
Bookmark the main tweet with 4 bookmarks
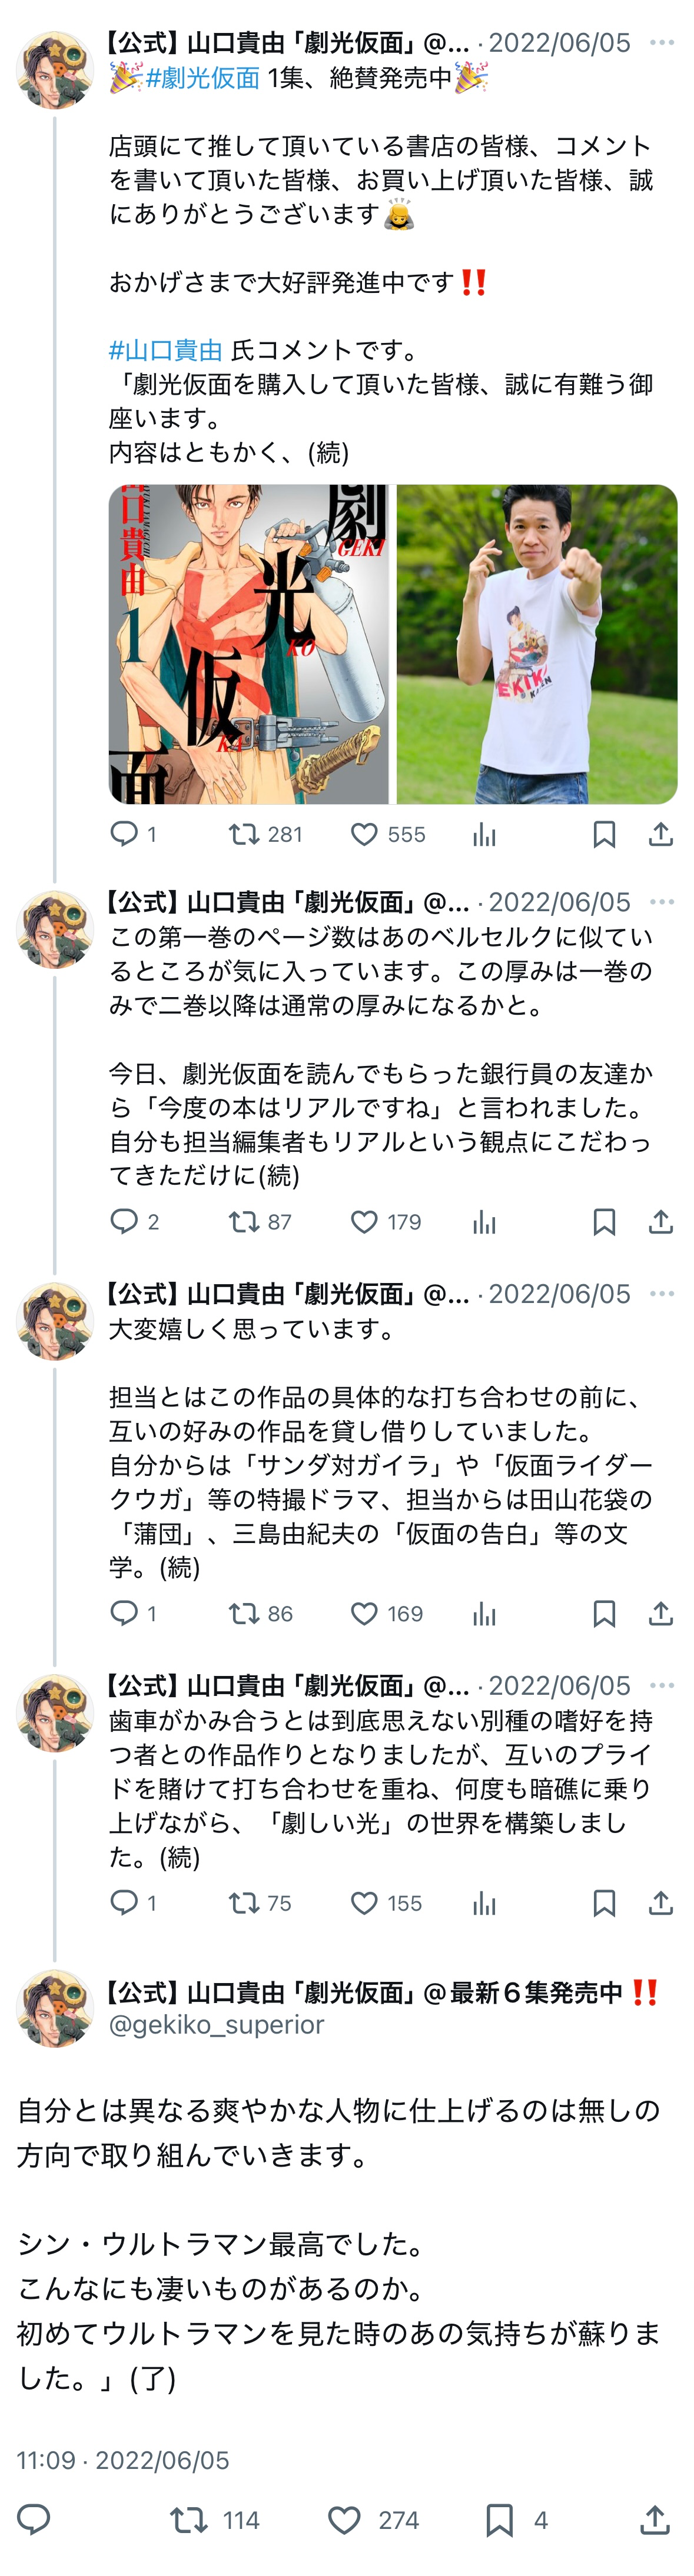coord(499,2520)
